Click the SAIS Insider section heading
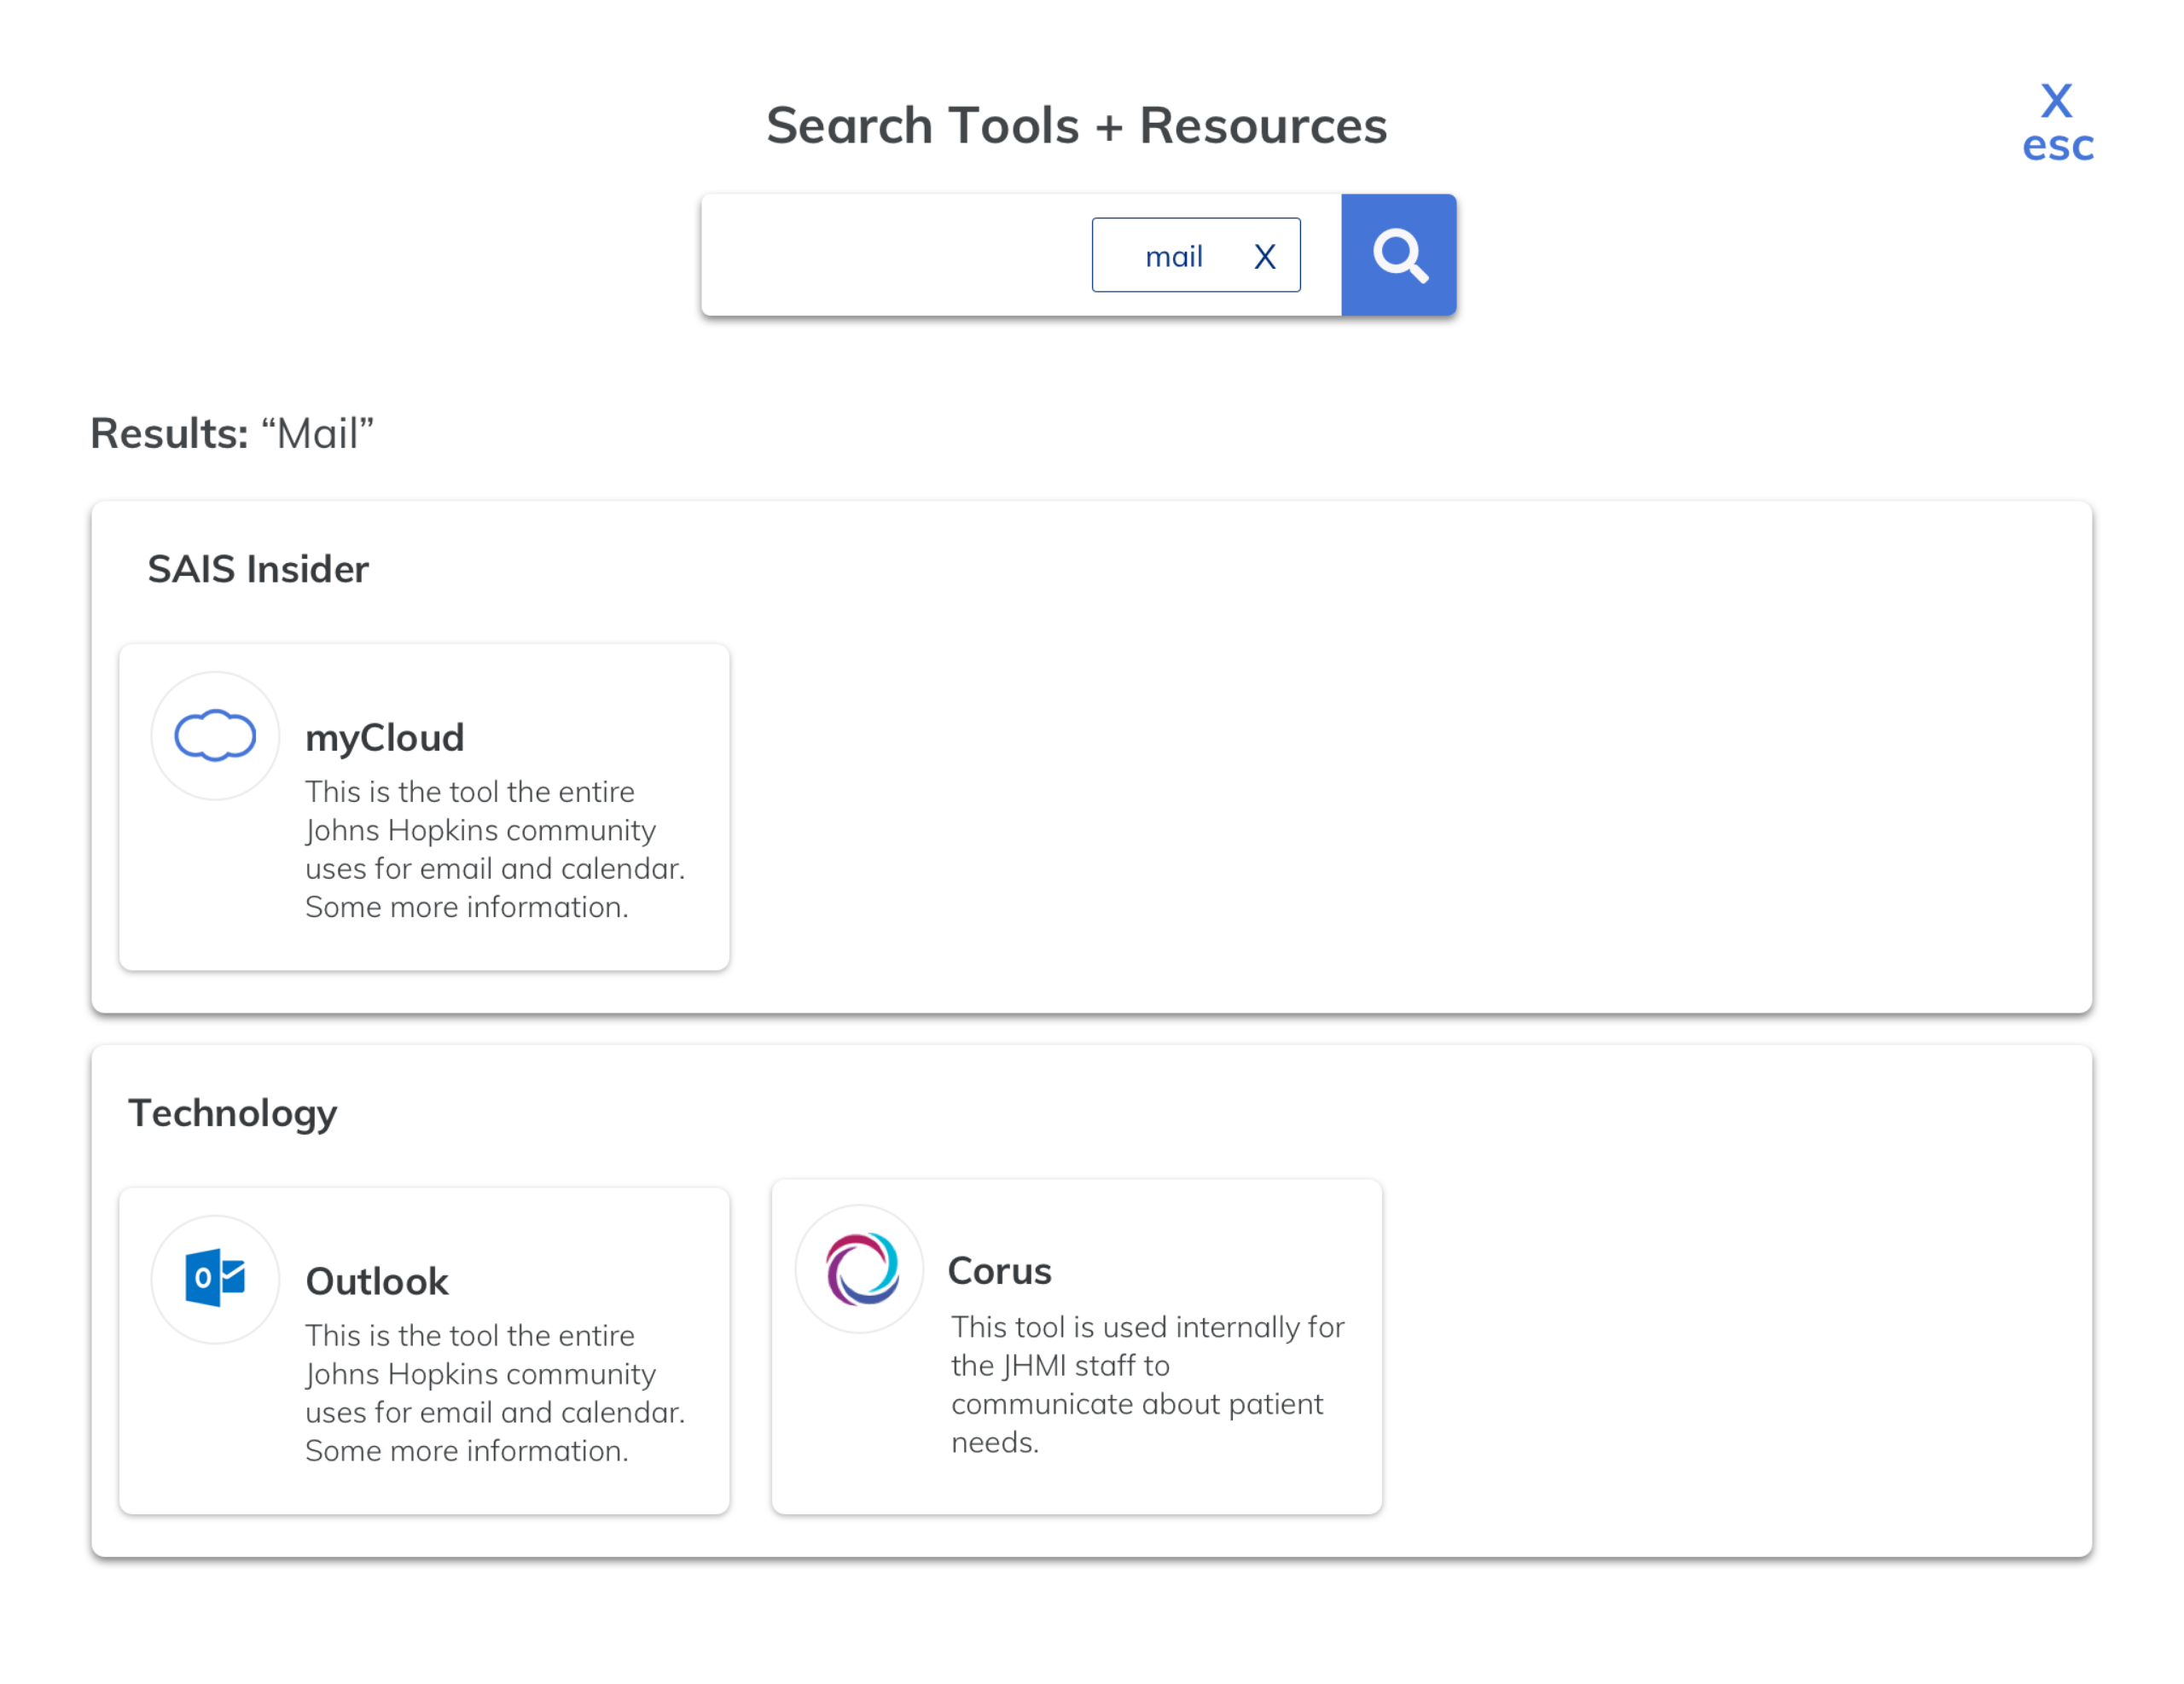 (x=258, y=569)
